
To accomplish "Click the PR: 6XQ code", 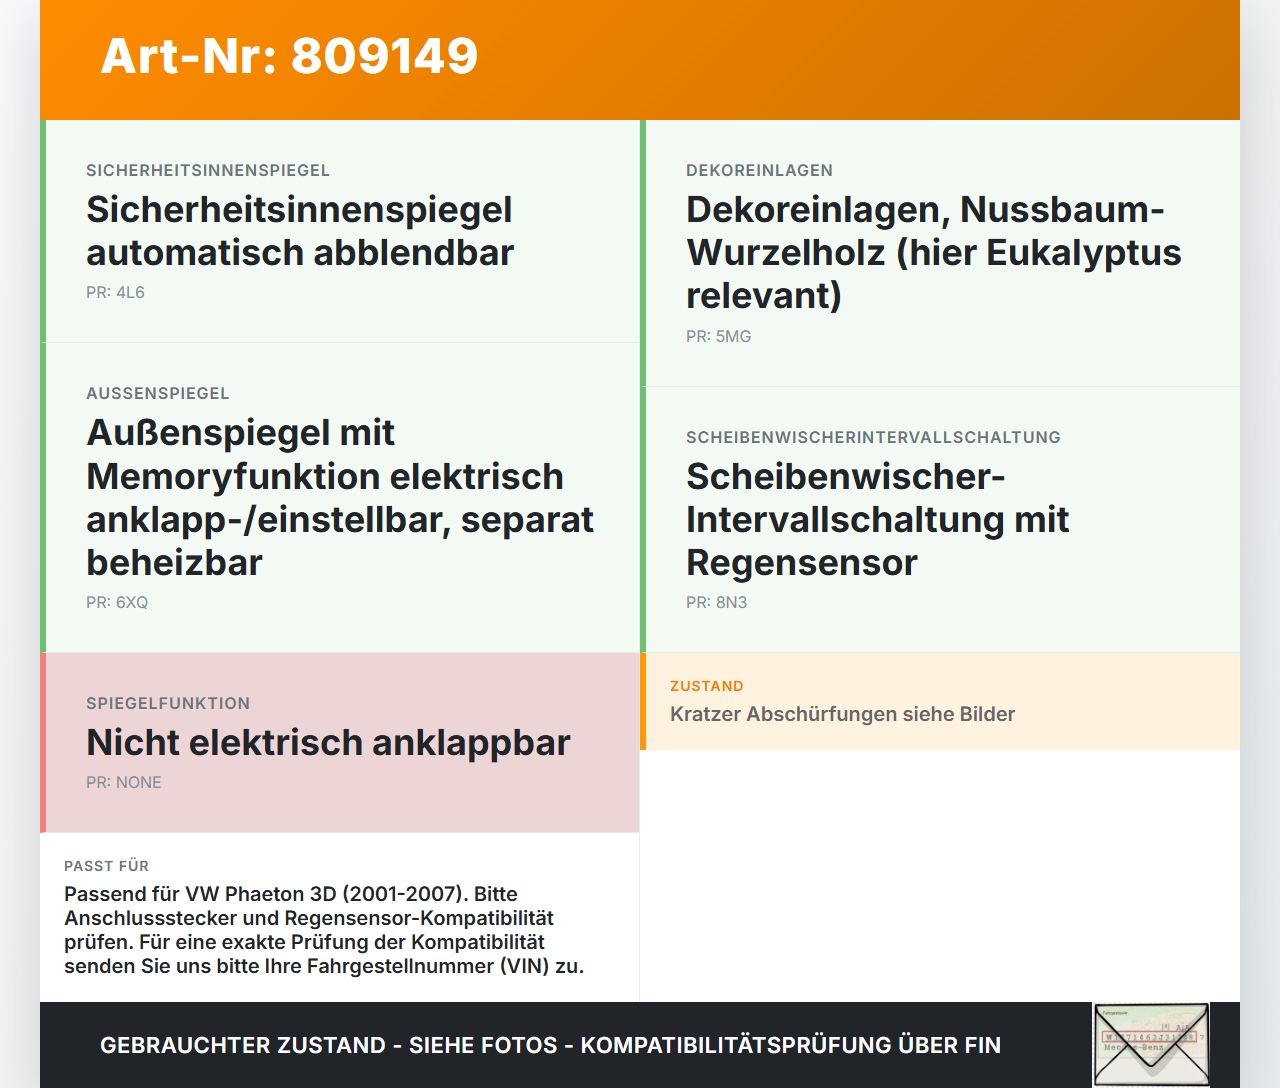I will click(117, 602).
